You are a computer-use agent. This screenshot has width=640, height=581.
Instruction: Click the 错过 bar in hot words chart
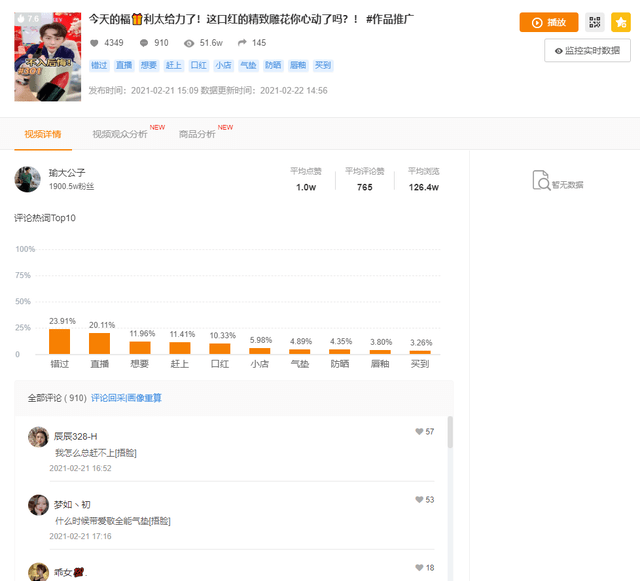pos(60,342)
